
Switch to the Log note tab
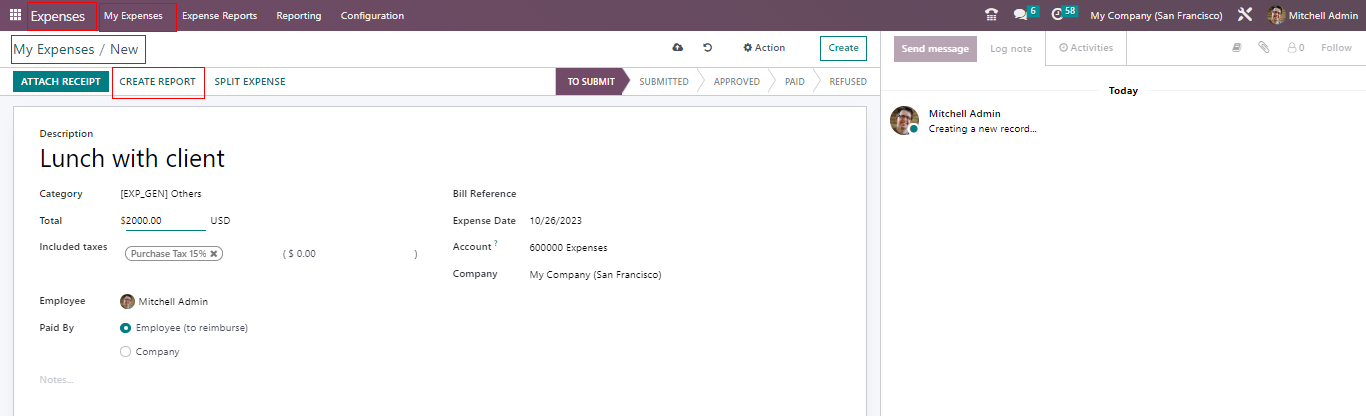(x=1010, y=49)
